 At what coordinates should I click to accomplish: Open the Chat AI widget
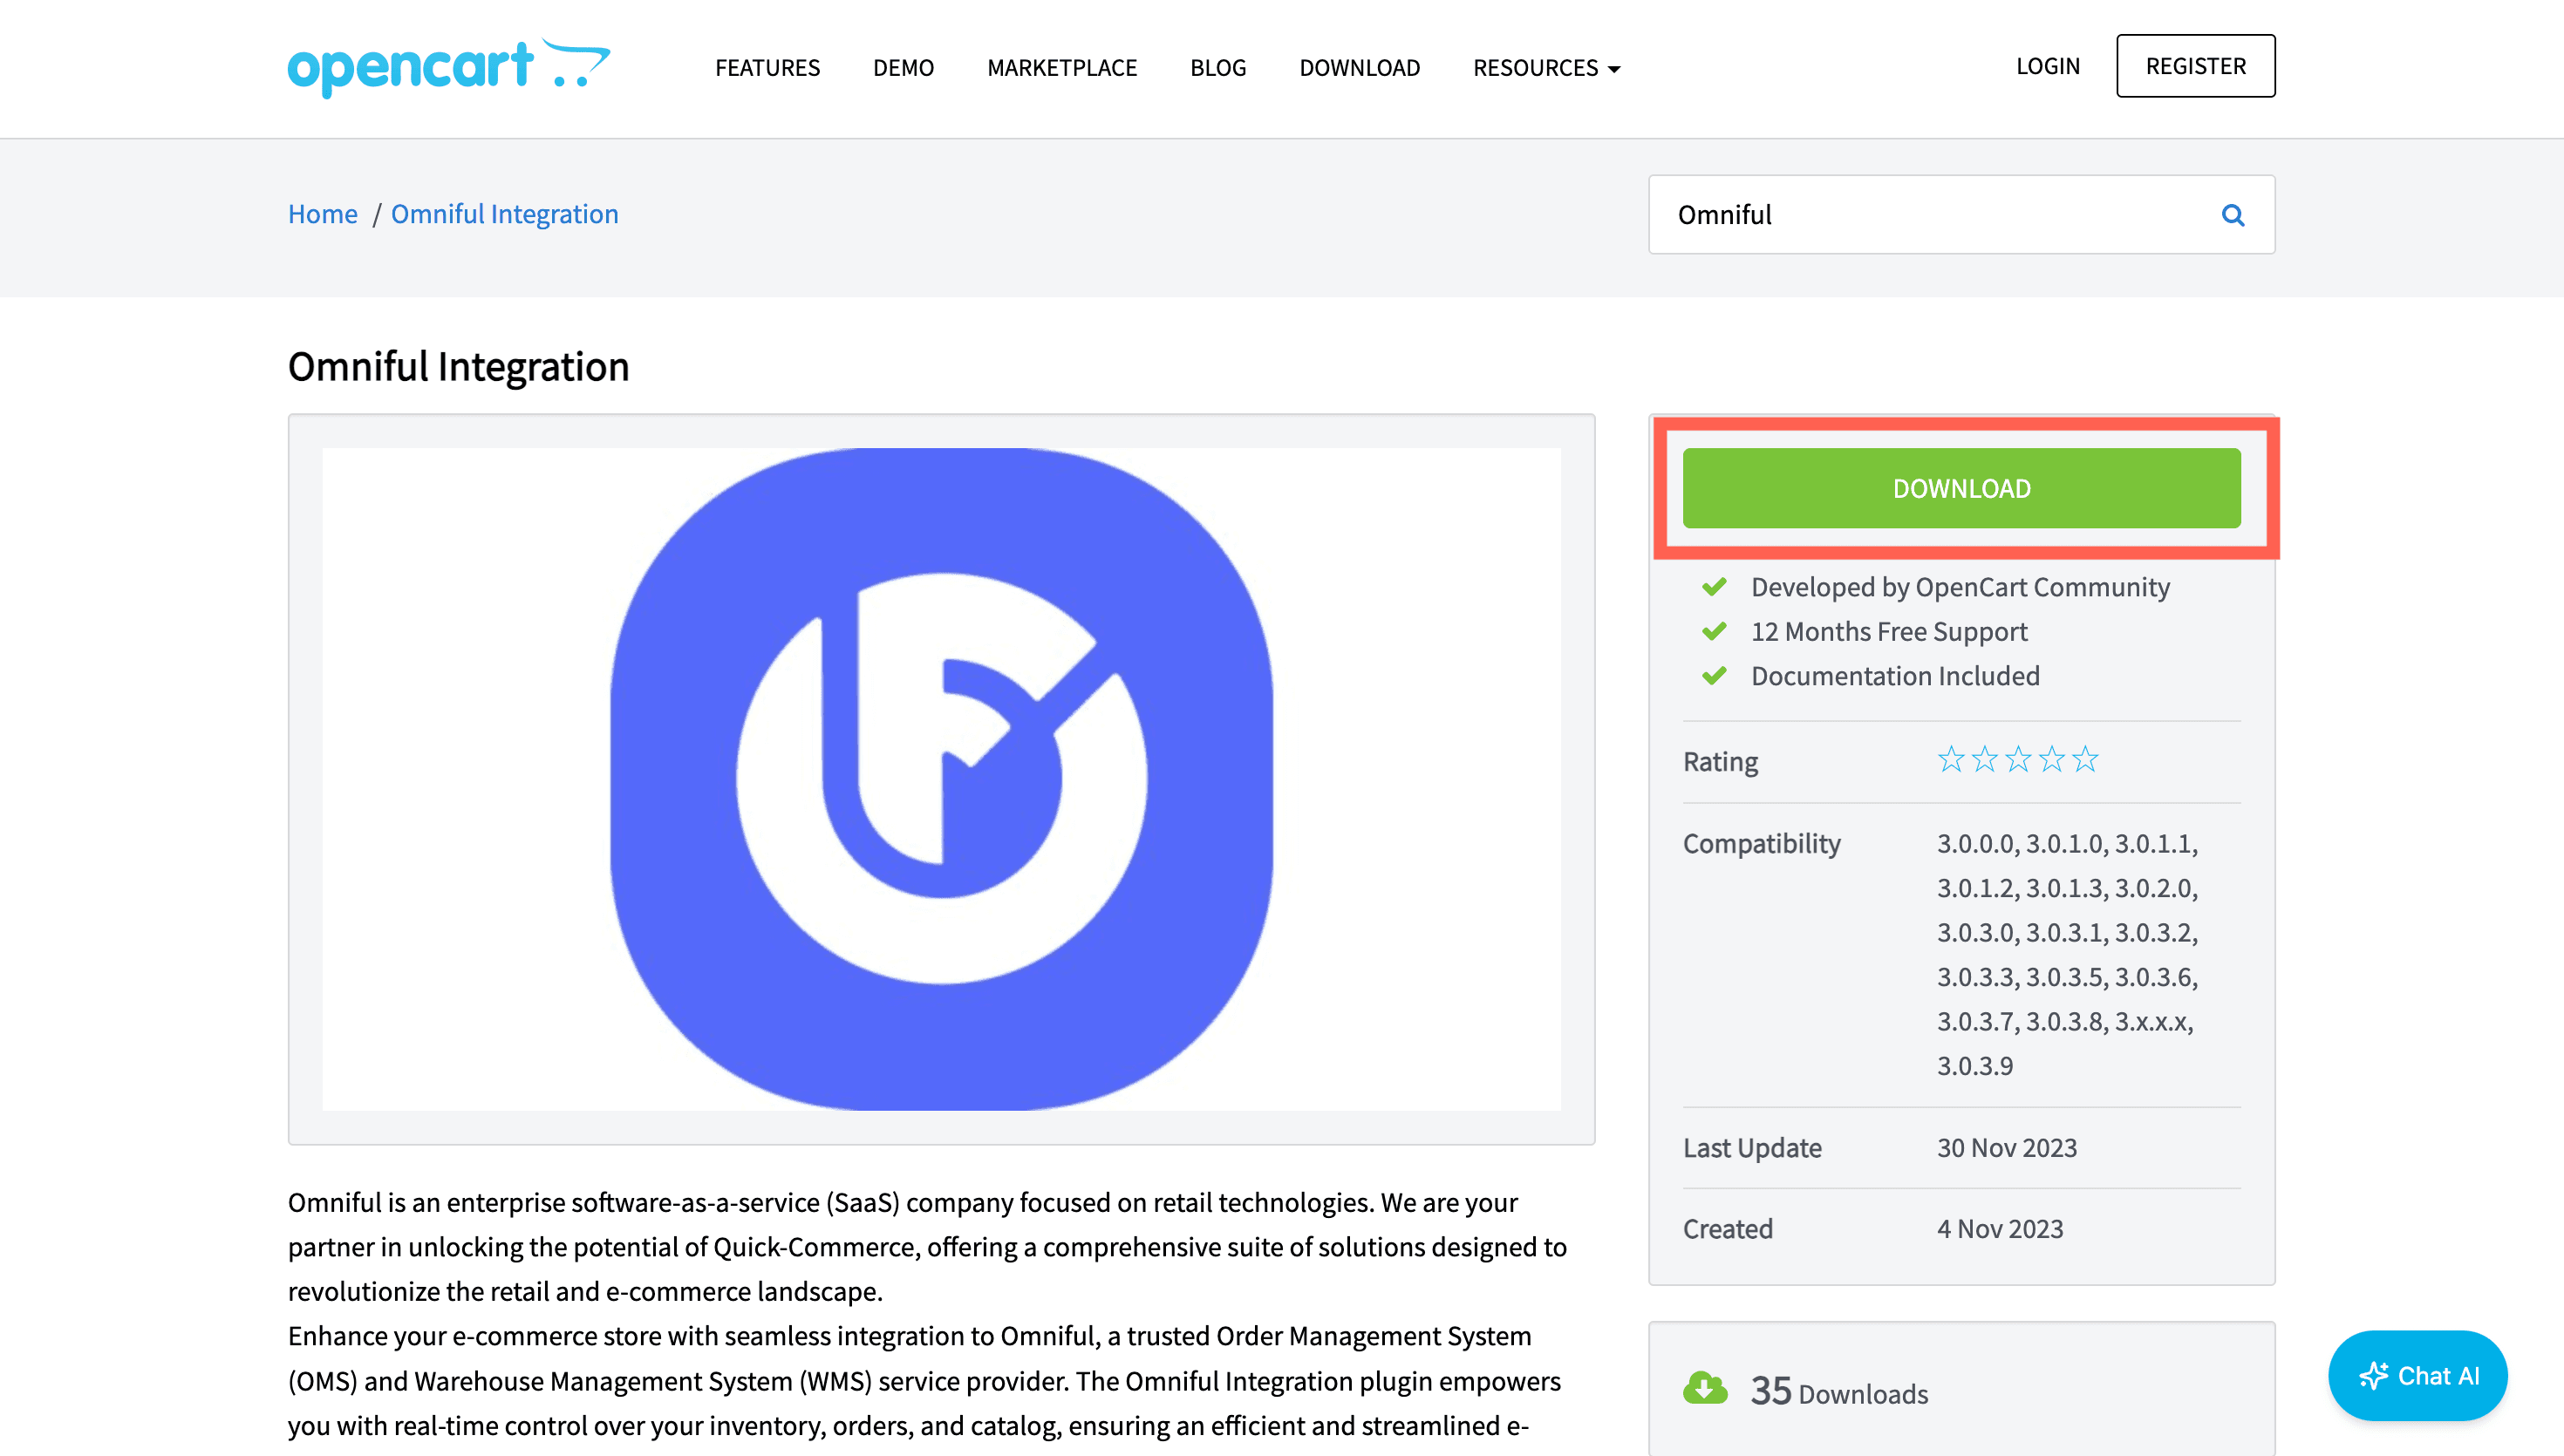pyautogui.click(x=2417, y=1376)
